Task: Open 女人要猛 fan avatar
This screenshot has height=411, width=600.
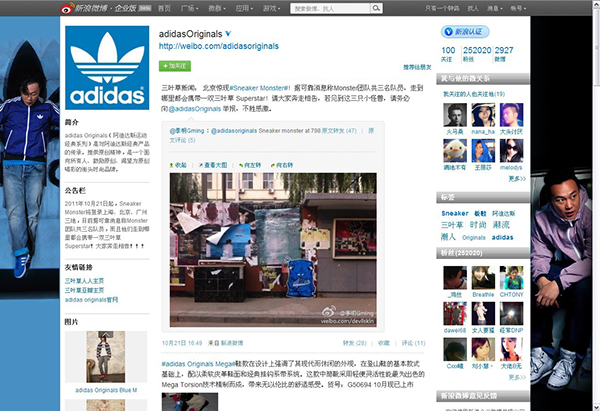Action: pos(483,313)
